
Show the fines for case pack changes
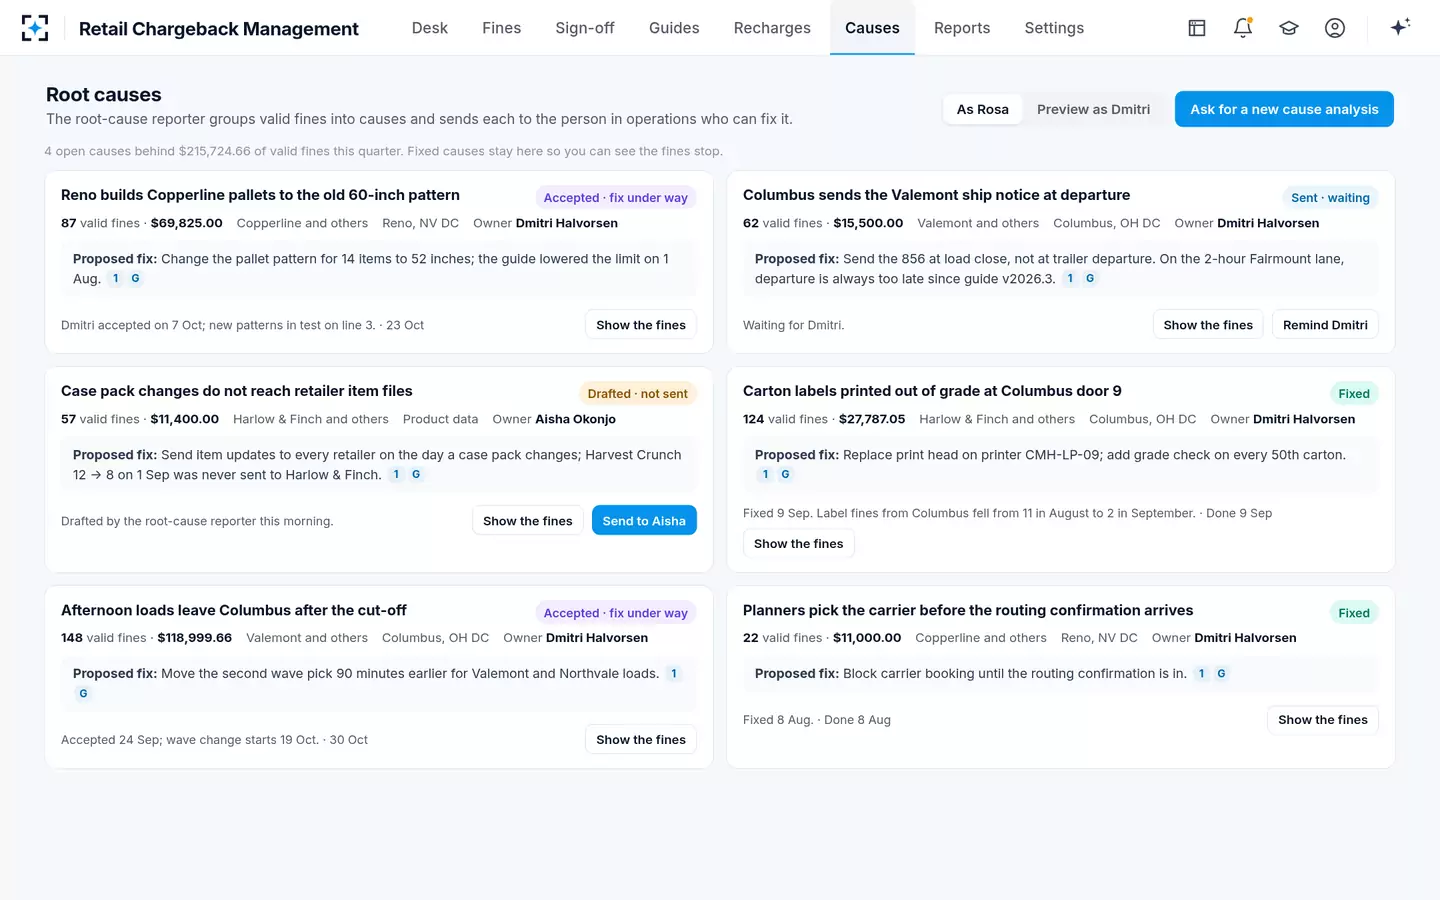click(528, 521)
